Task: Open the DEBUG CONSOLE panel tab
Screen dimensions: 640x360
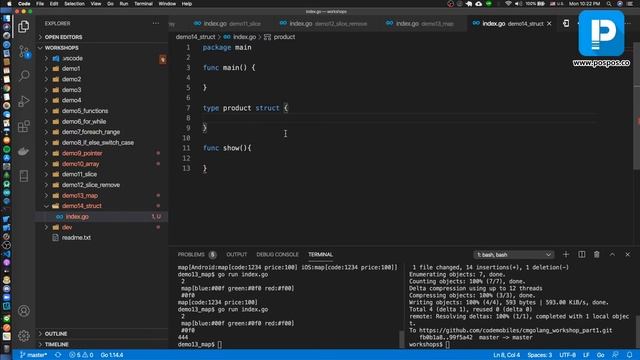Action: 278,255
